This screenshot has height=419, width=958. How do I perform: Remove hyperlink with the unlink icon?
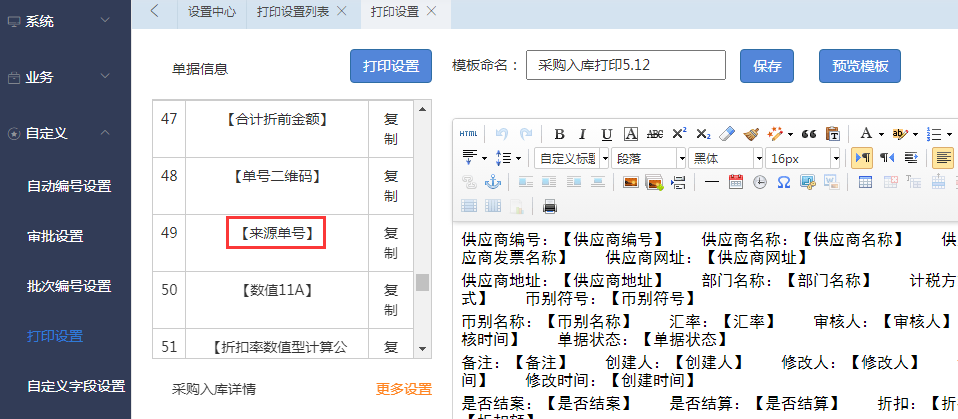[469, 182]
